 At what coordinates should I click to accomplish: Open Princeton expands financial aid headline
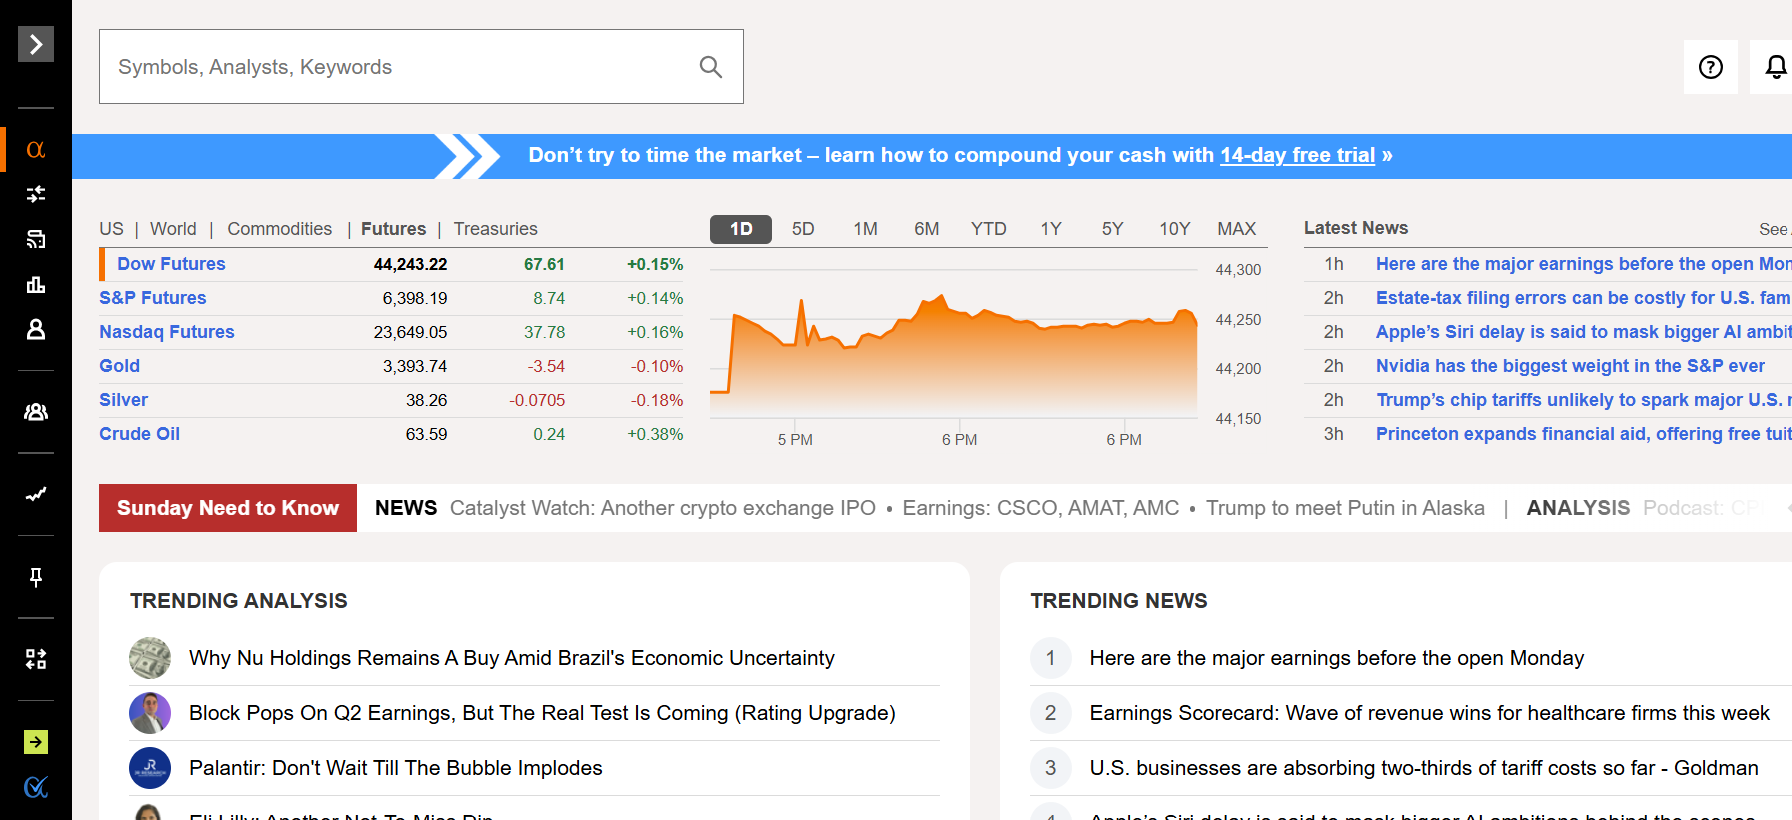point(1583,434)
